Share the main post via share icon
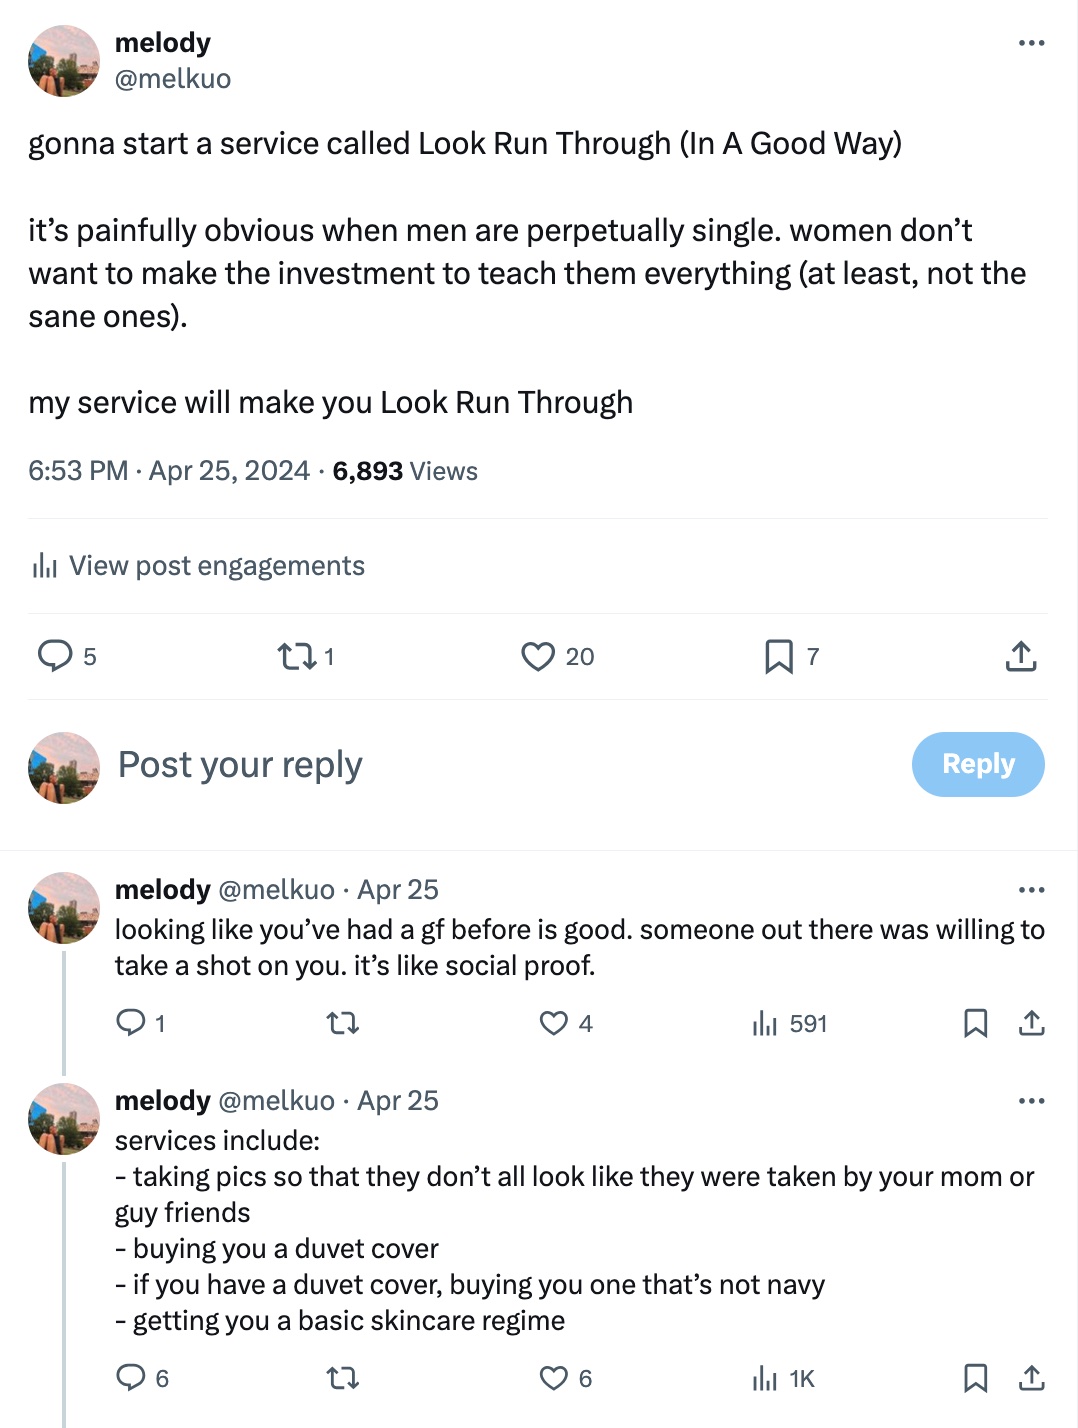The width and height of the screenshot is (1078, 1428). pos(1021,656)
